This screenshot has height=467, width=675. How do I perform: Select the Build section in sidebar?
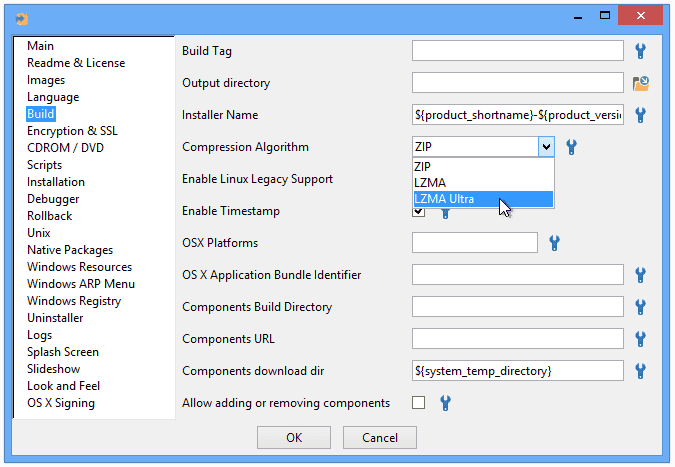point(40,114)
